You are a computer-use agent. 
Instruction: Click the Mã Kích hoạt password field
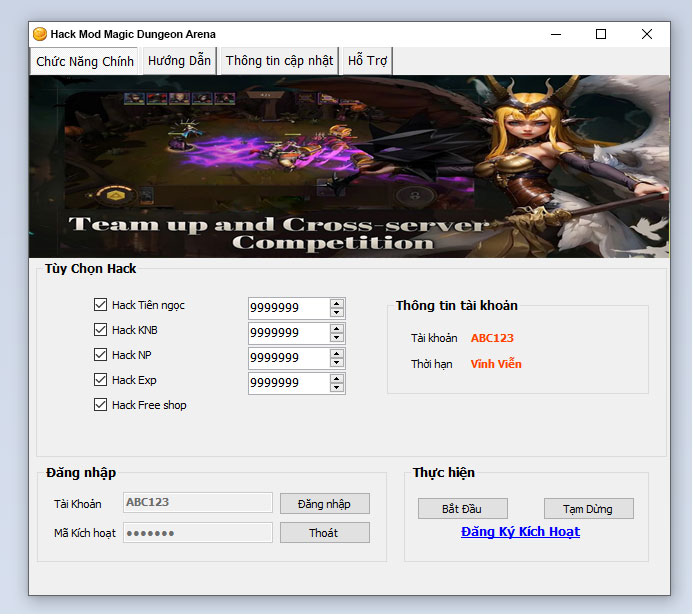[198, 533]
